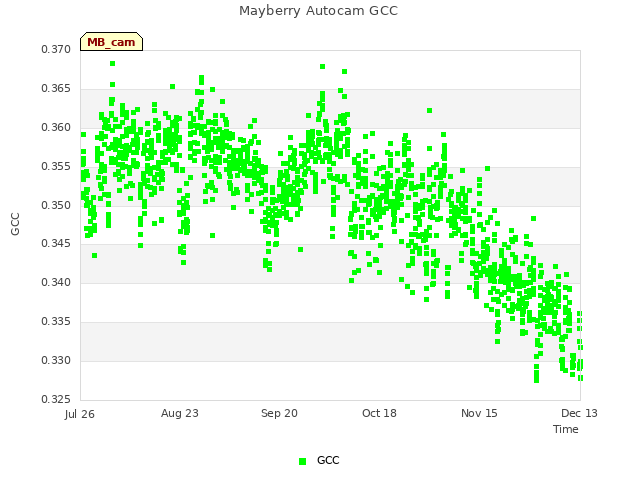640x480 pixels.
Task: Click the 0.370 y-axis tick label
Action: (56, 49)
